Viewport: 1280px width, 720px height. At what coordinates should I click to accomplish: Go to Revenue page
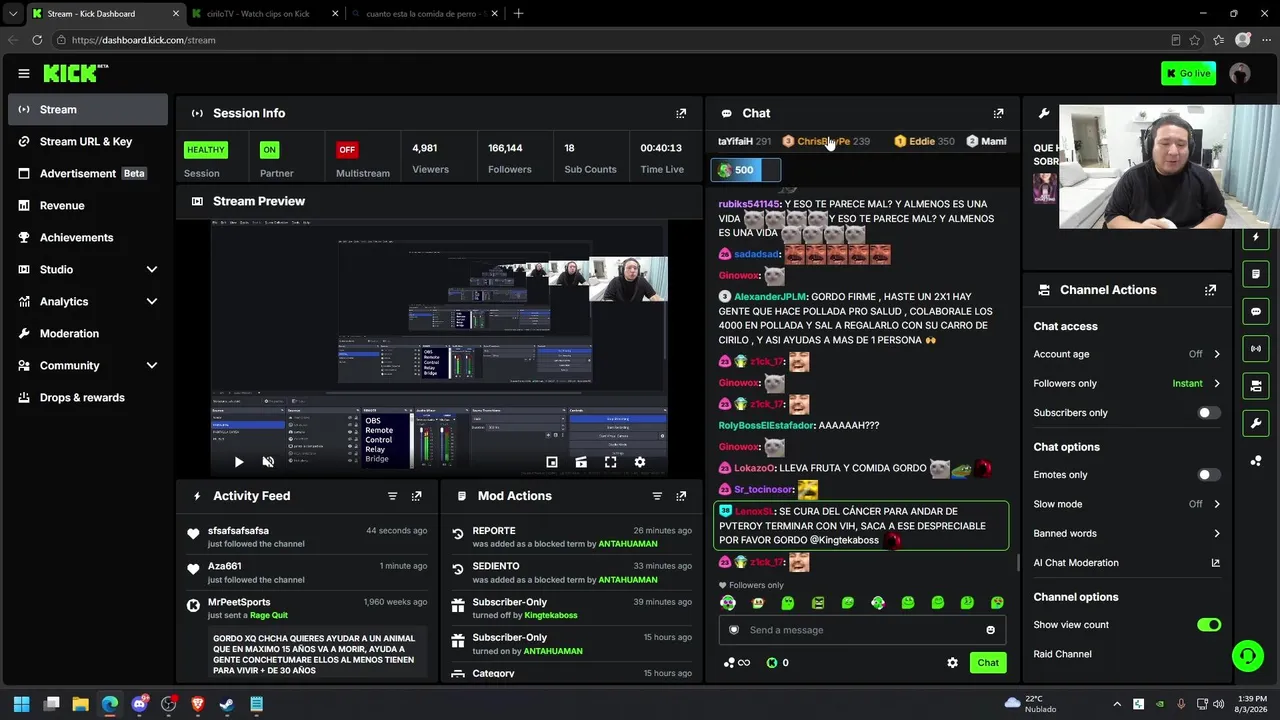(88, 205)
